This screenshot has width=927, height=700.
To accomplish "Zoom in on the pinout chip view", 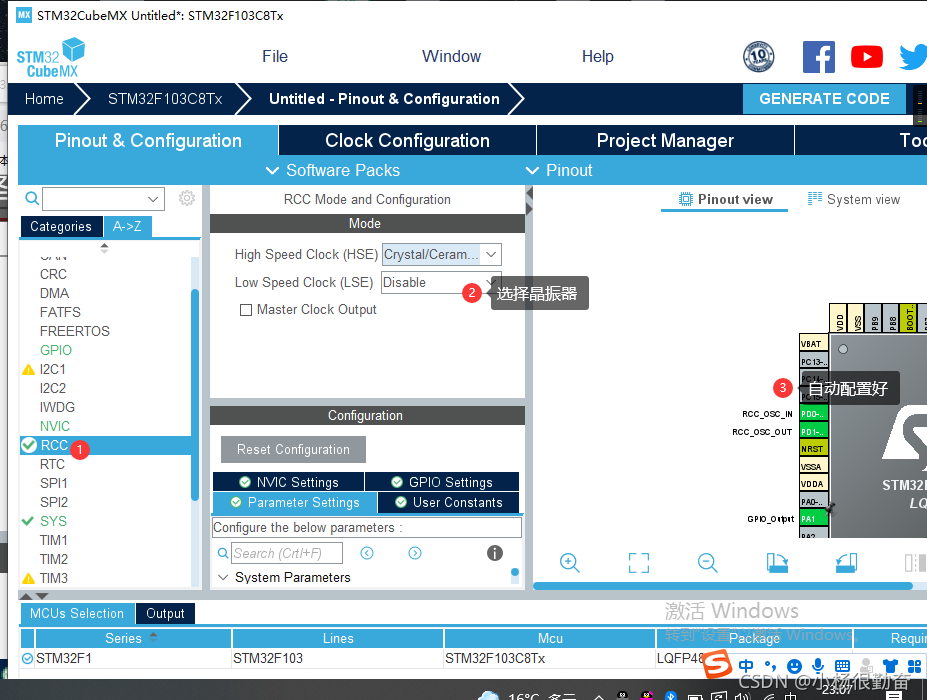I will [x=569, y=562].
